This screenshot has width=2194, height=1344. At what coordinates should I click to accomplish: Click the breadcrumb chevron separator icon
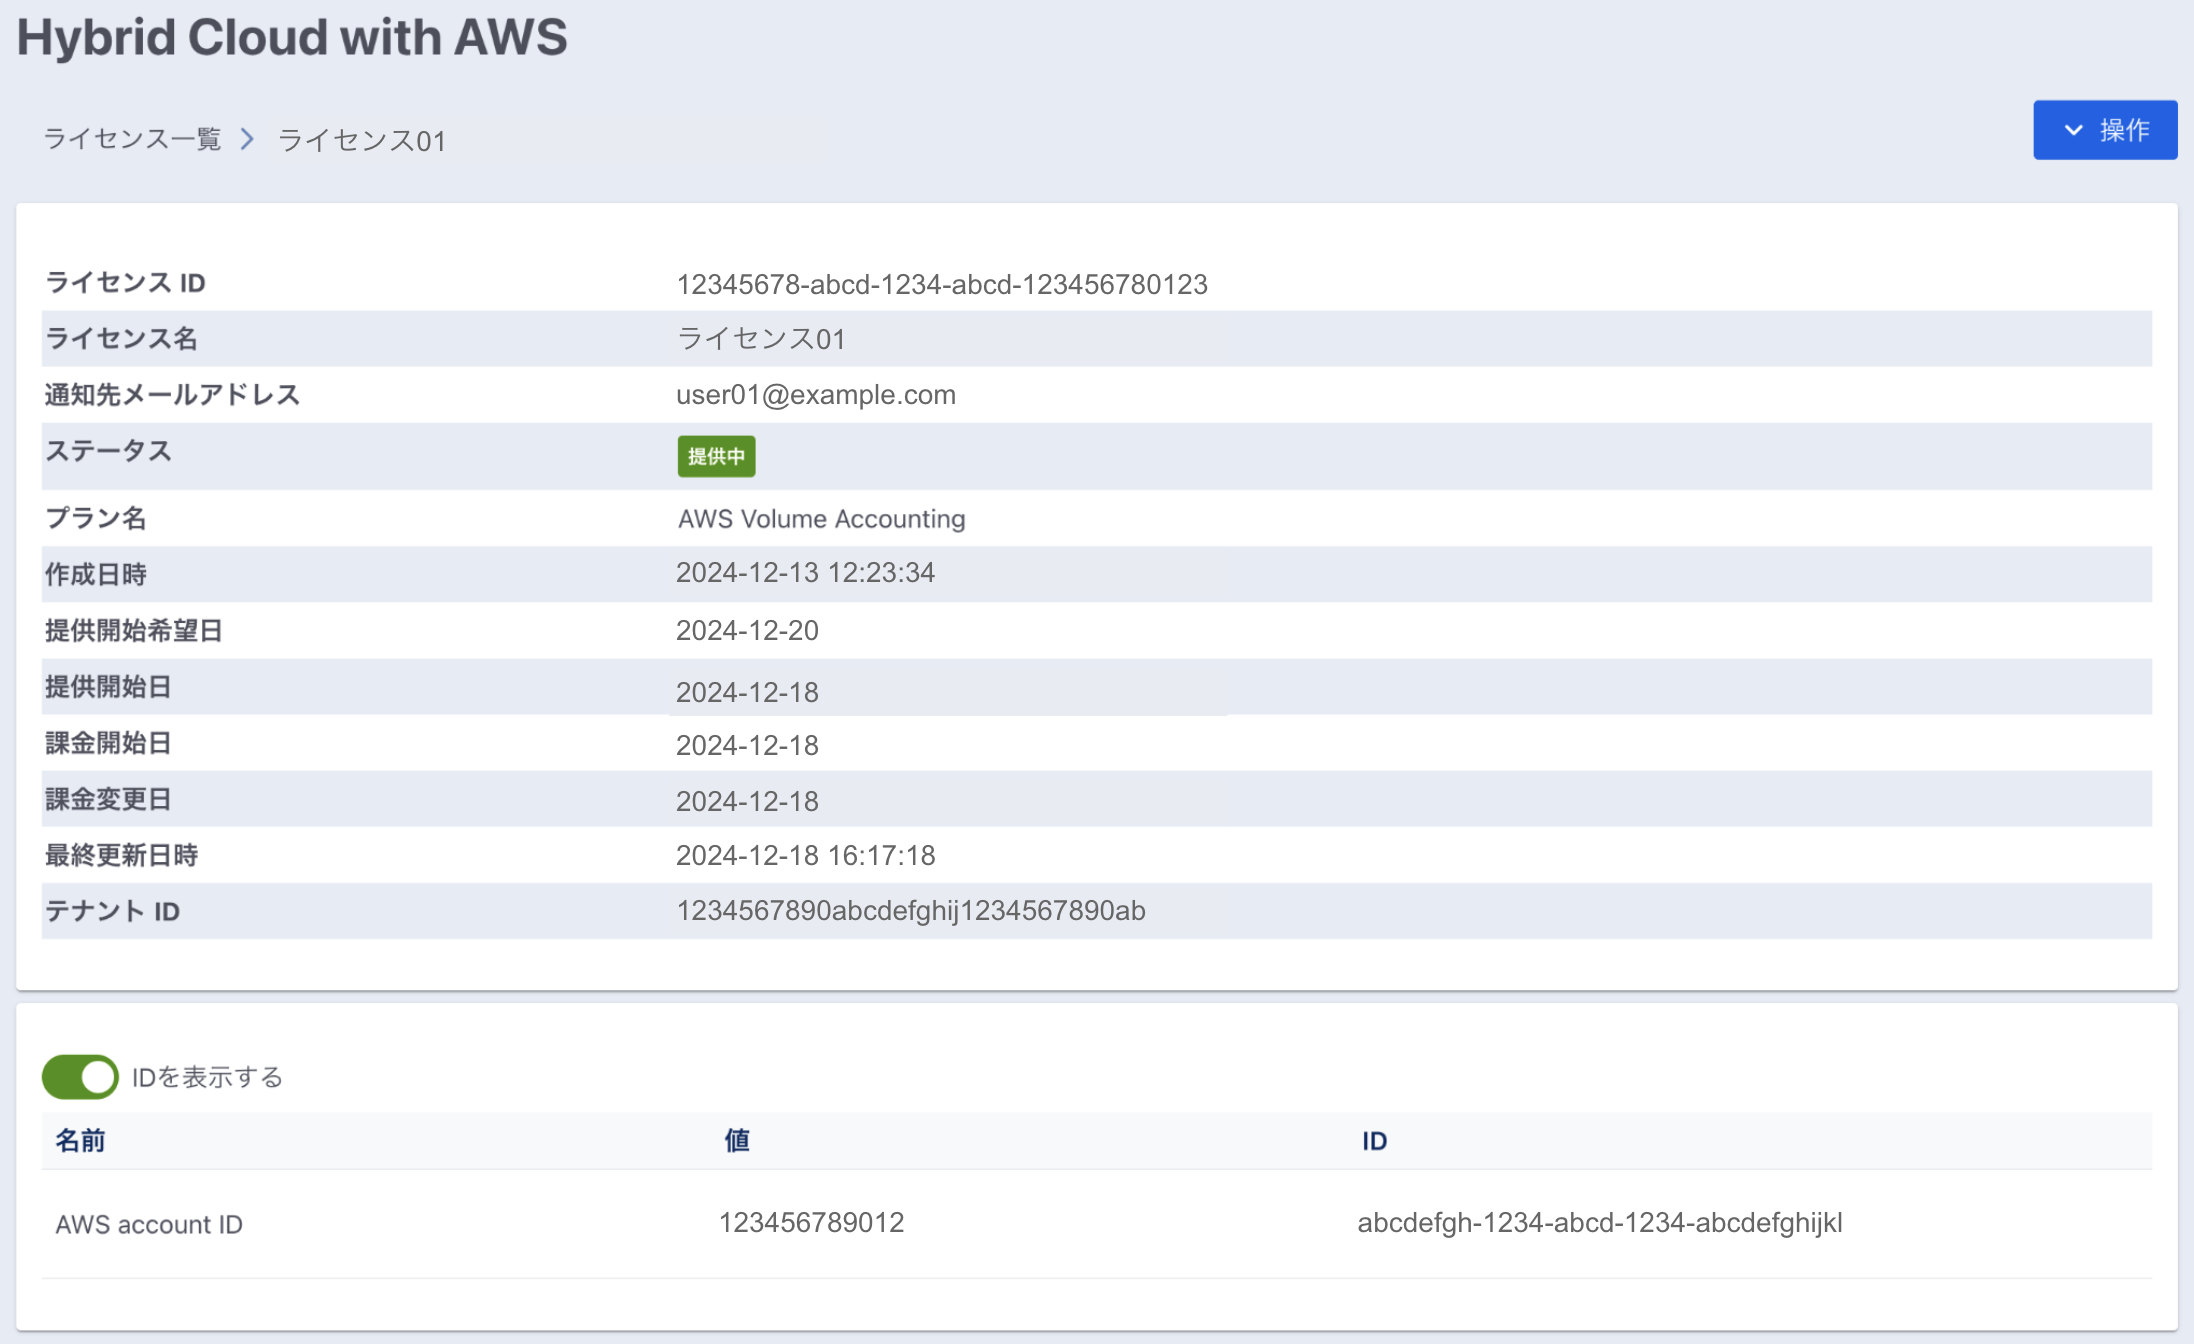(x=247, y=139)
